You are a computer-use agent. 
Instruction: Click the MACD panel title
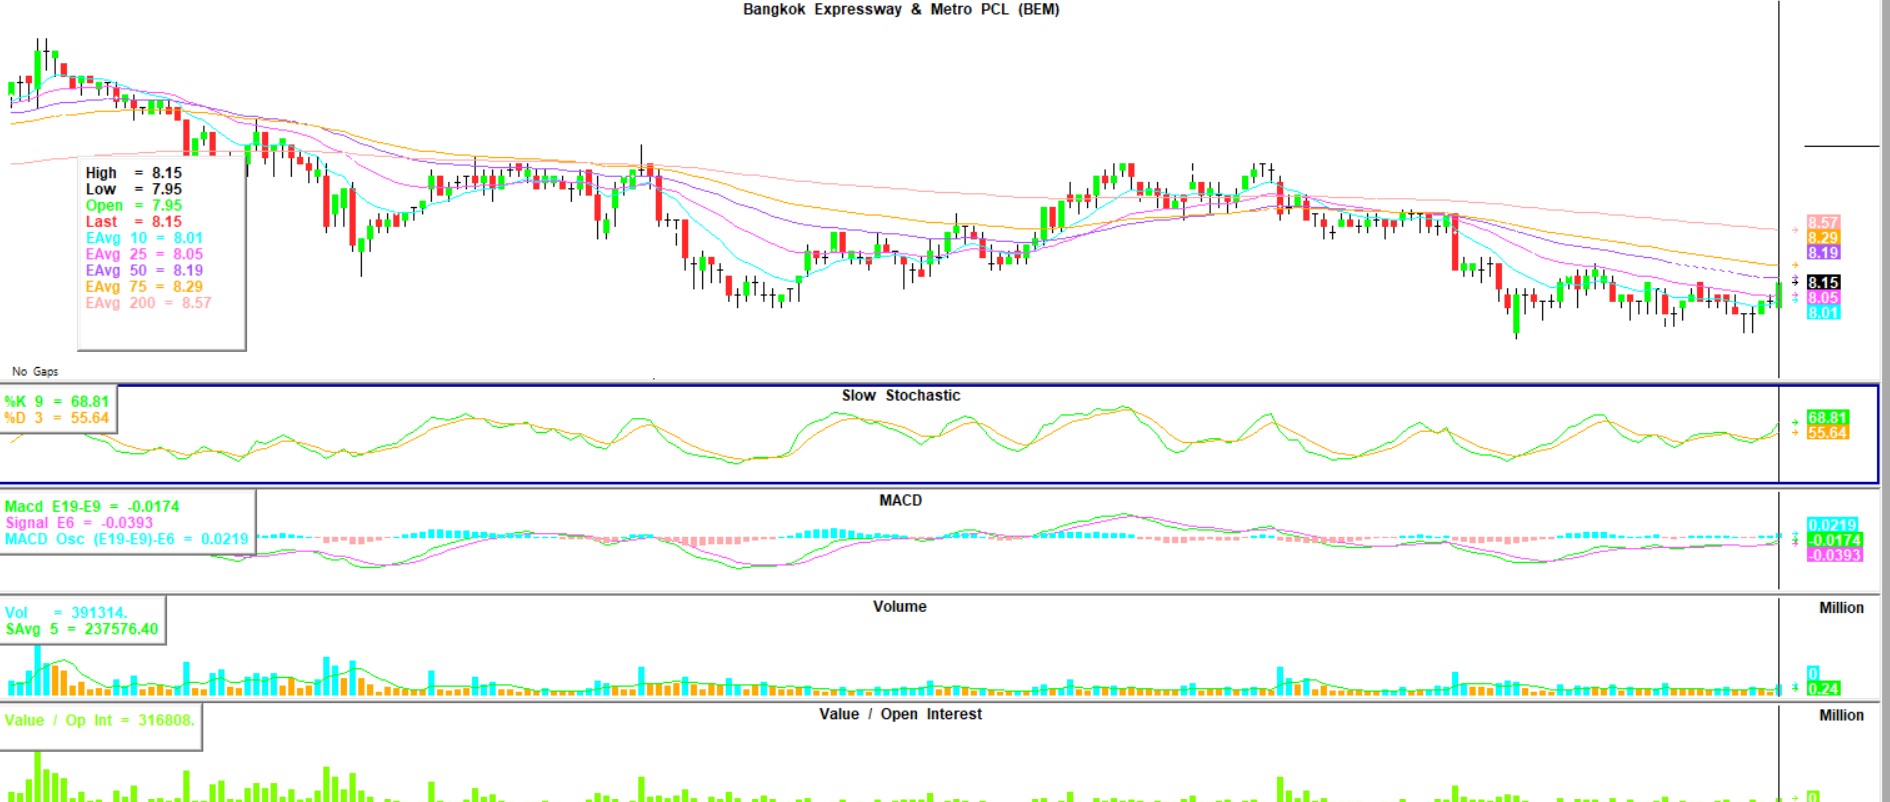click(900, 500)
